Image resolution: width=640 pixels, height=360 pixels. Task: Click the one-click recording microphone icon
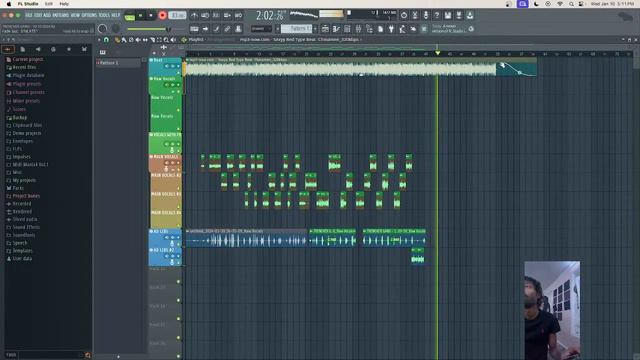point(426,16)
